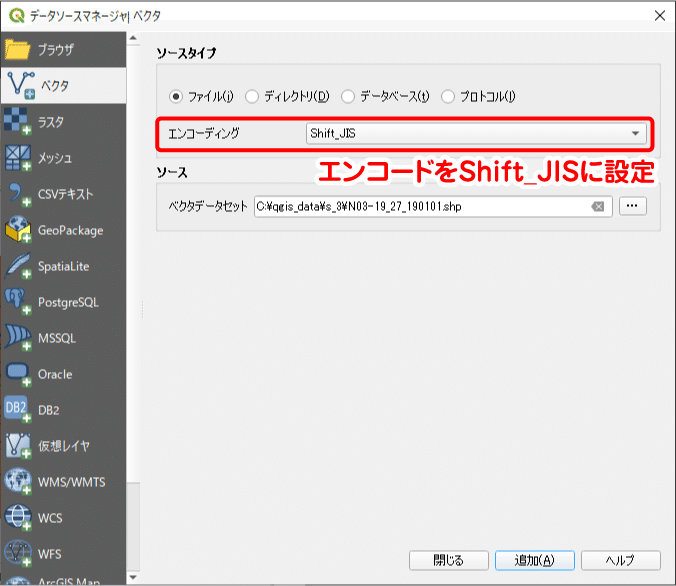Switch to the メッシュ tab label

pos(55,158)
